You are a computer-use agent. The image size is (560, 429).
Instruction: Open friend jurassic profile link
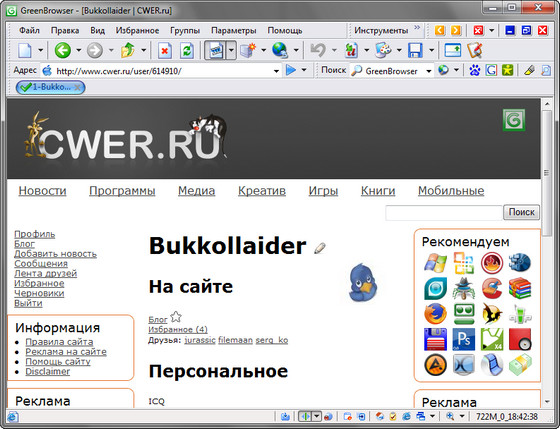(x=200, y=340)
